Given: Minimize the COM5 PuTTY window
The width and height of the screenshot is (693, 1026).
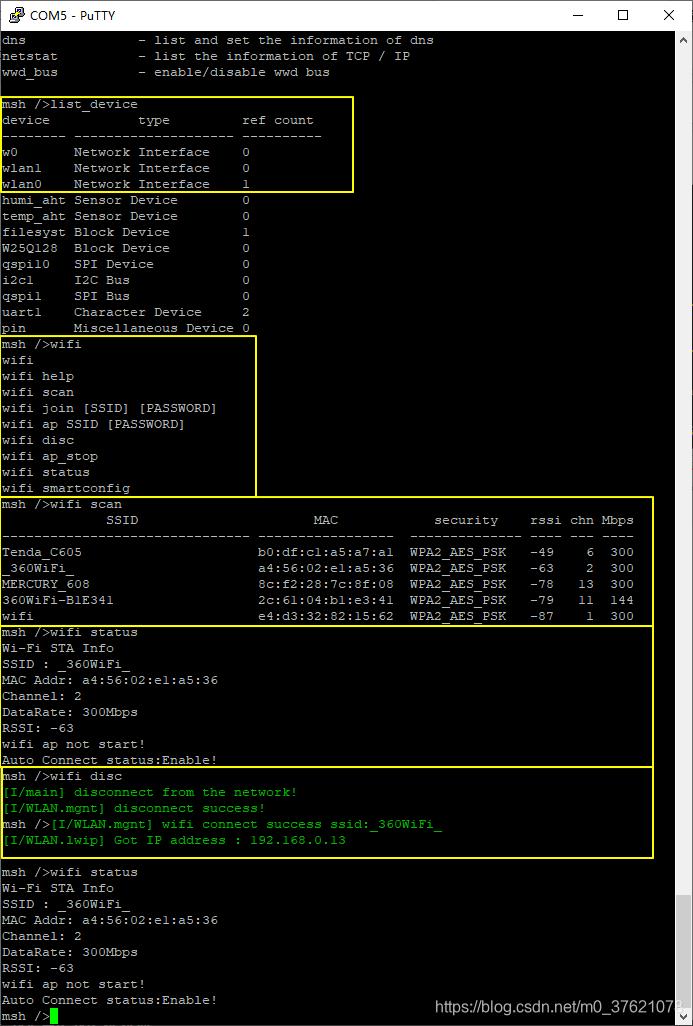Looking at the screenshot, I should point(578,15).
